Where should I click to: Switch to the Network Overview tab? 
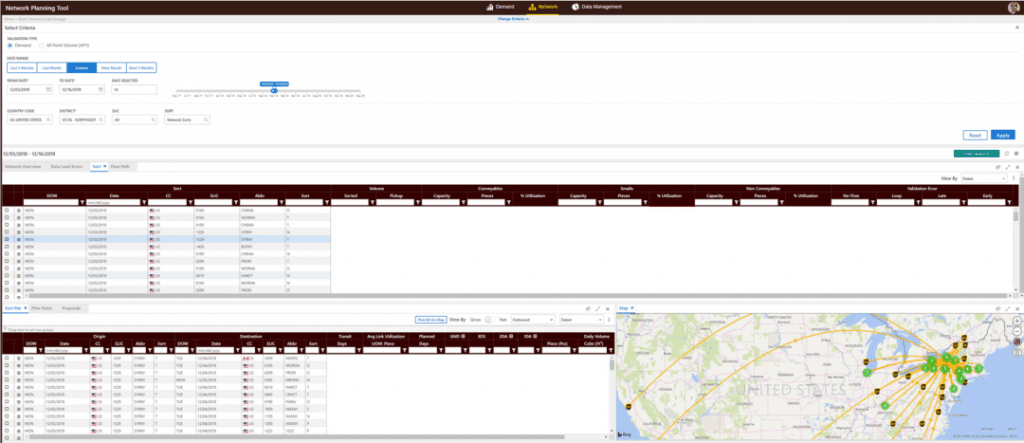point(23,166)
